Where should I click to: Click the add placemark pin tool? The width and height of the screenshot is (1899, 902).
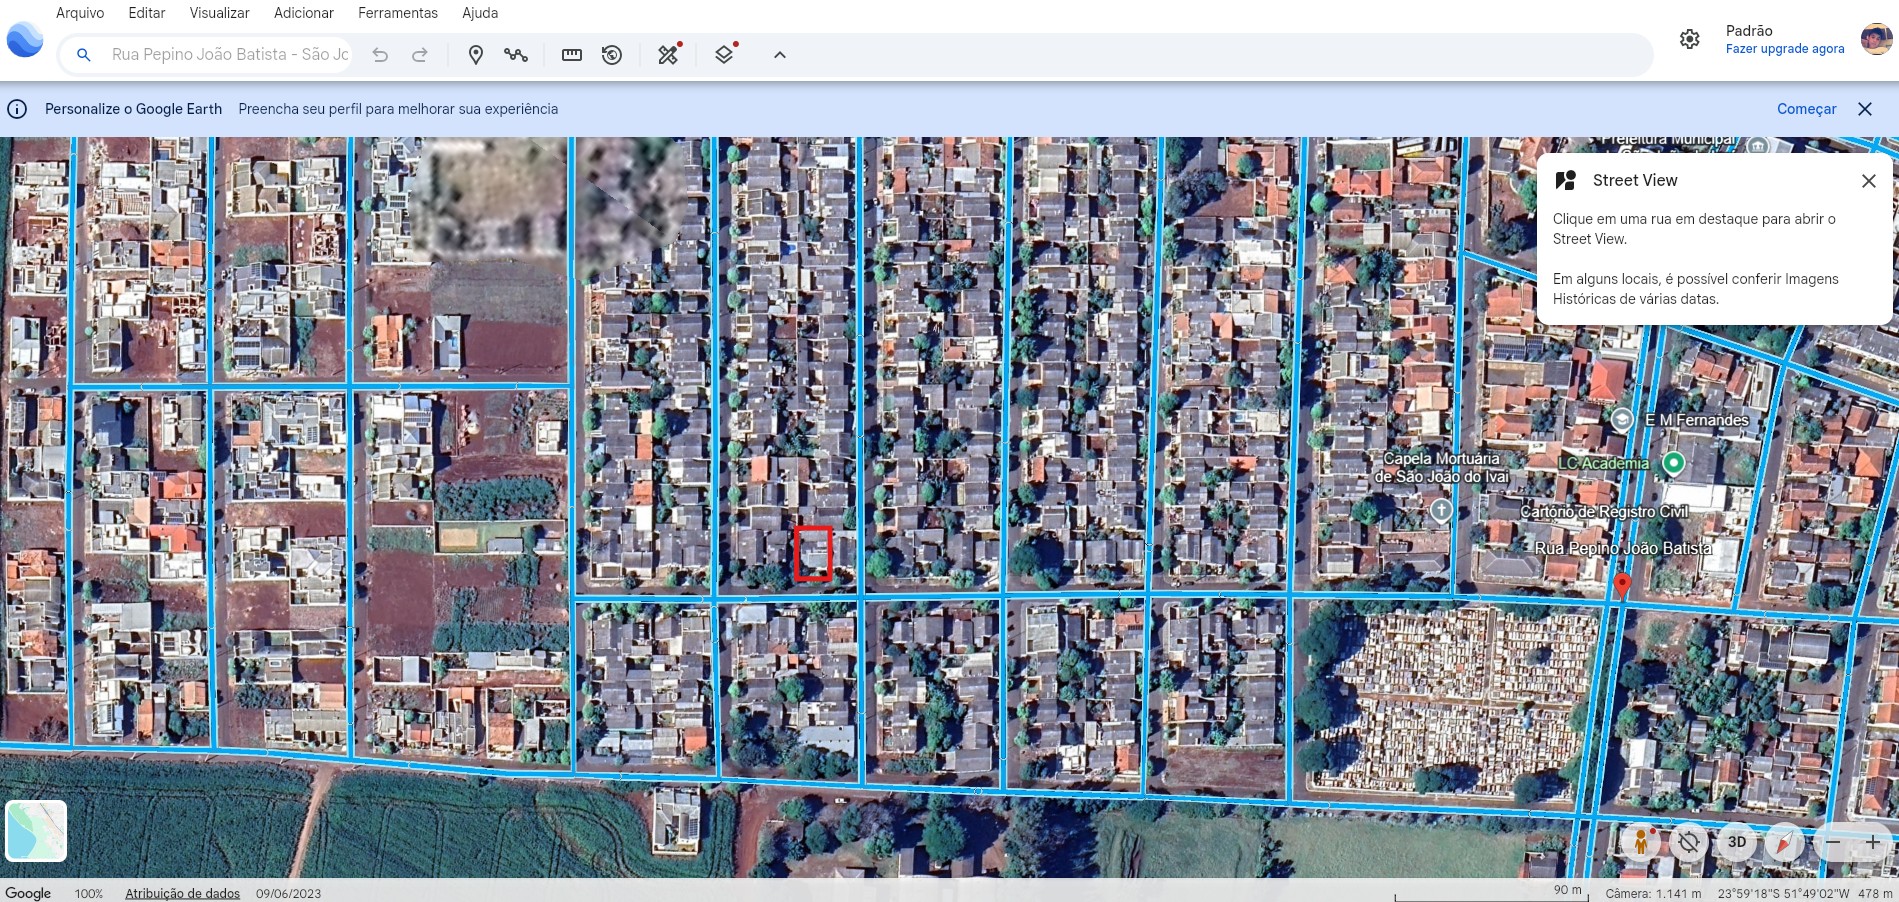pyautogui.click(x=476, y=55)
